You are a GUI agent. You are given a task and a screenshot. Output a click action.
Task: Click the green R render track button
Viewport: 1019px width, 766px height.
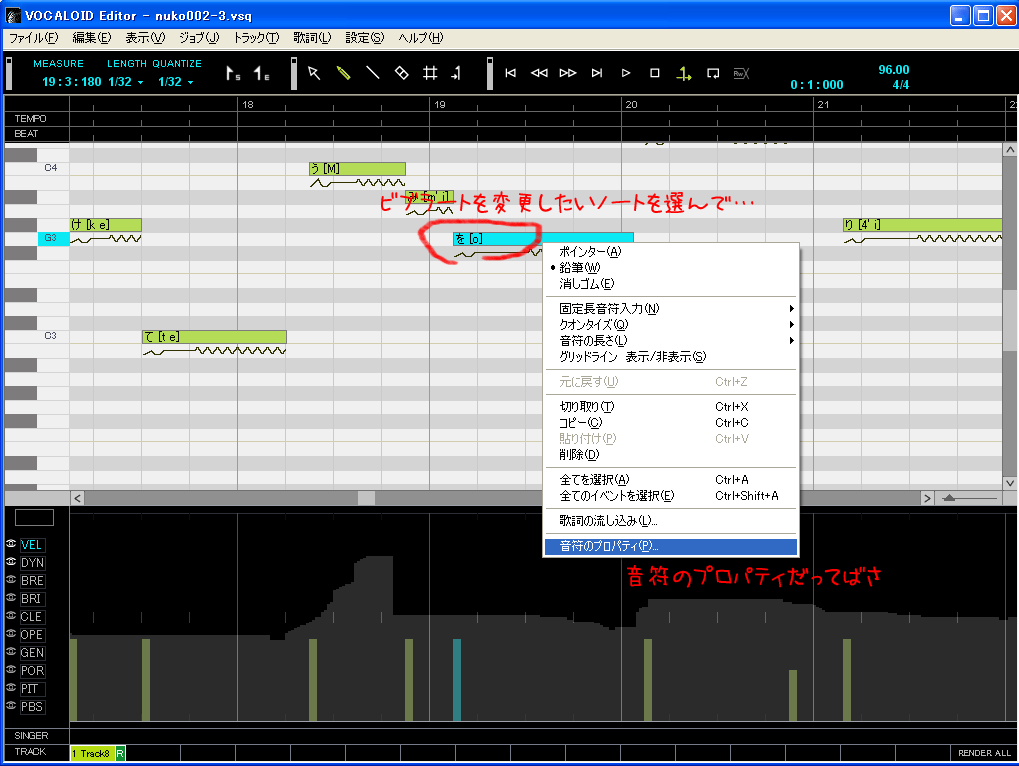click(x=120, y=753)
